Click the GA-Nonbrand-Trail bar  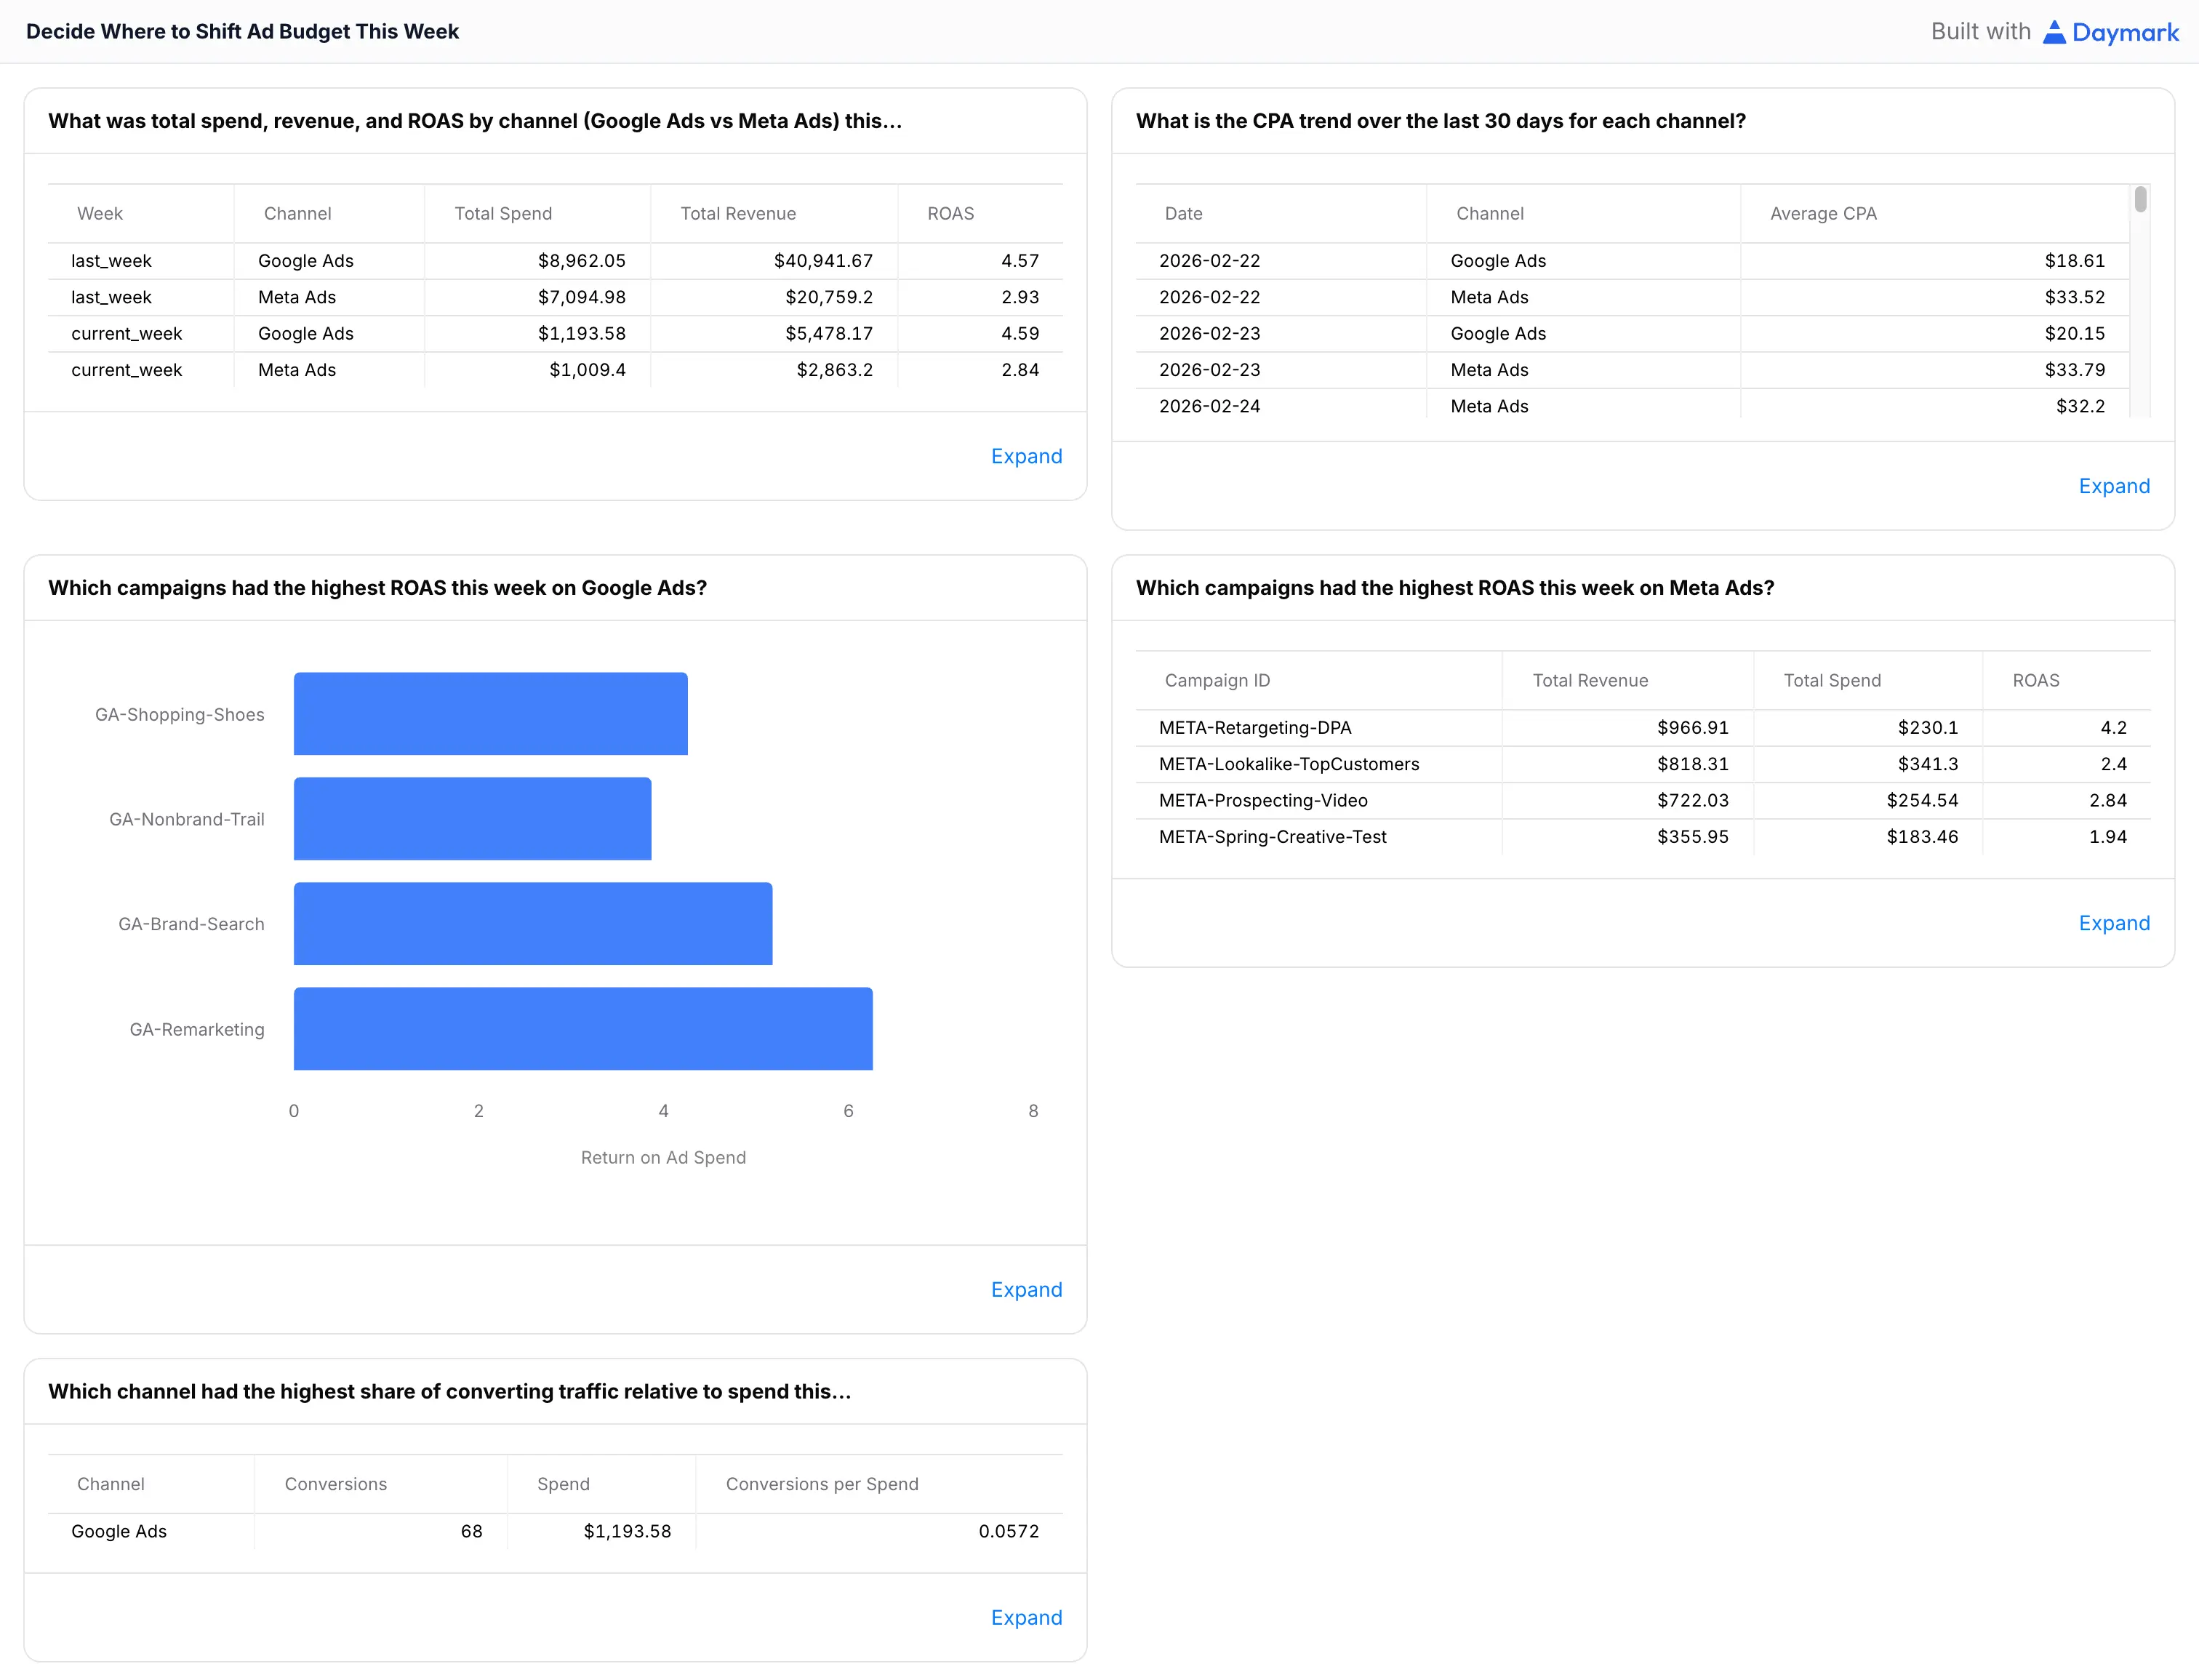(472, 819)
